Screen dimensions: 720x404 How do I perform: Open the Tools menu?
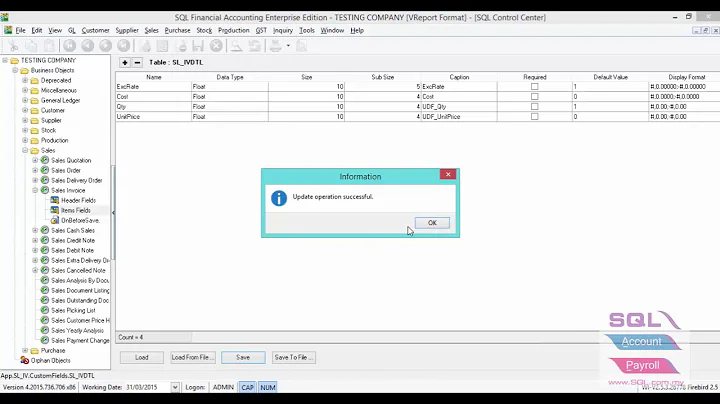(x=307, y=30)
